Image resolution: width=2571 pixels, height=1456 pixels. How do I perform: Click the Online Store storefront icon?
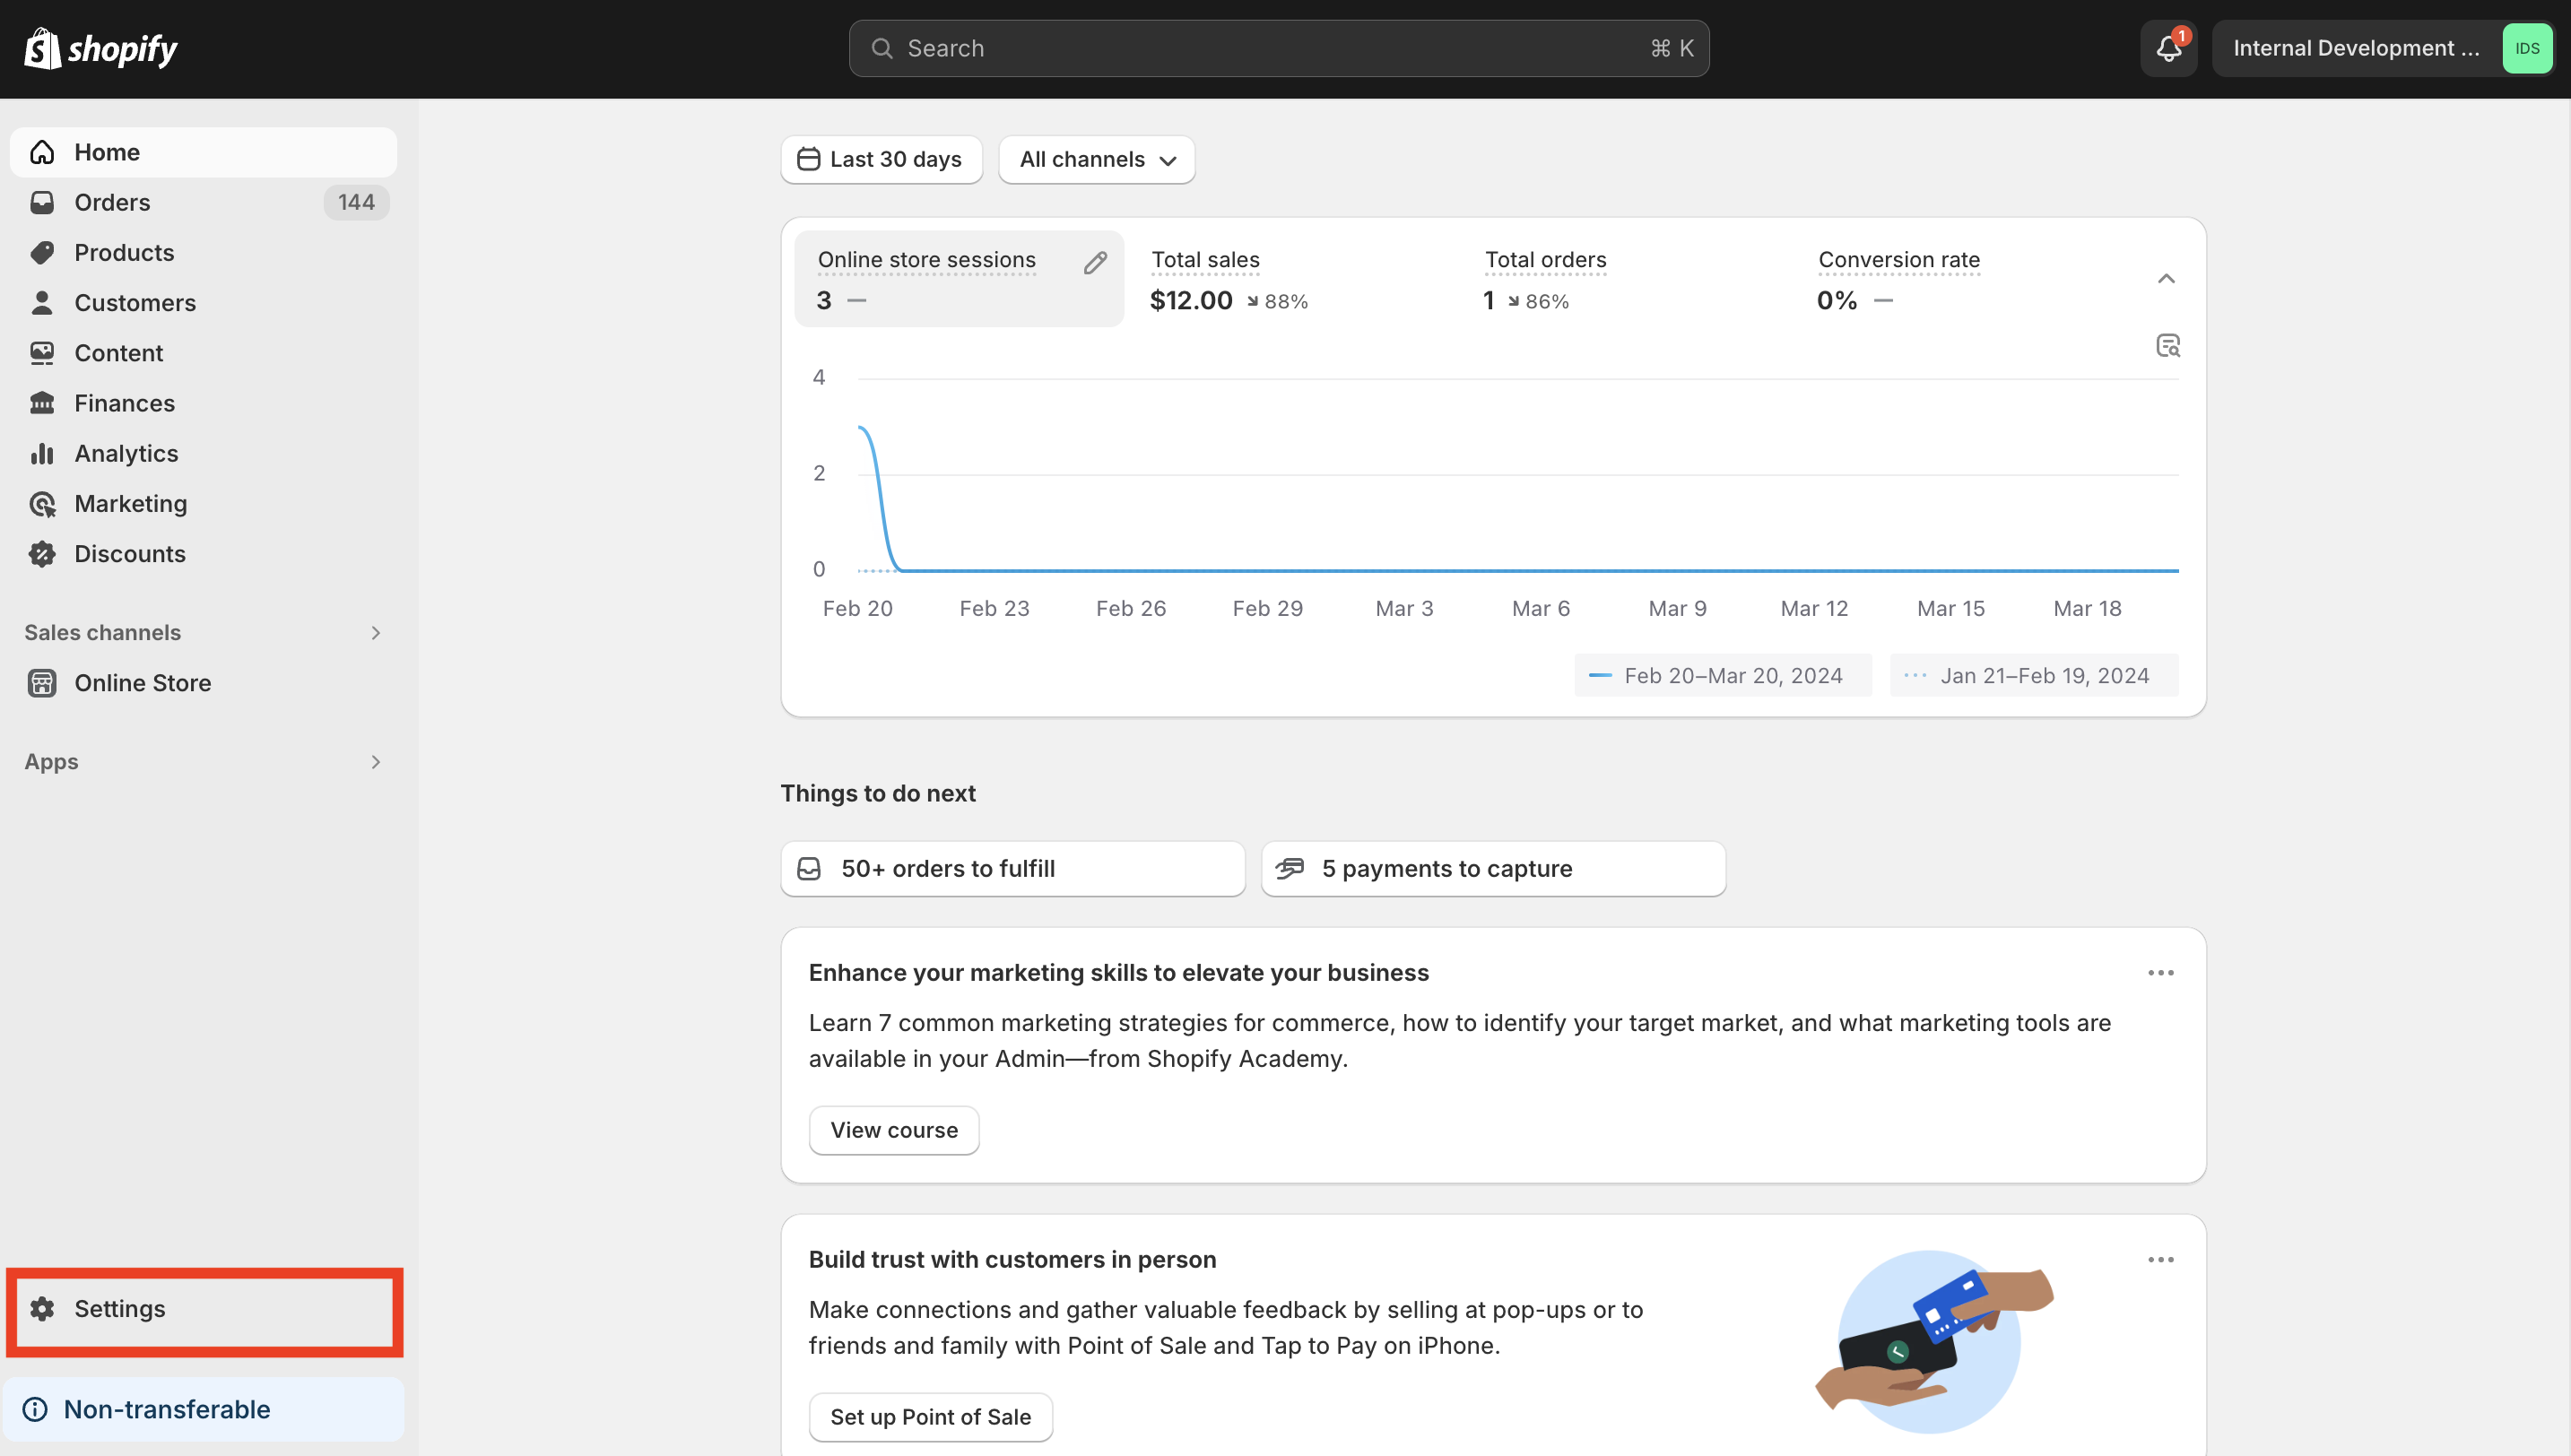(42, 682)
